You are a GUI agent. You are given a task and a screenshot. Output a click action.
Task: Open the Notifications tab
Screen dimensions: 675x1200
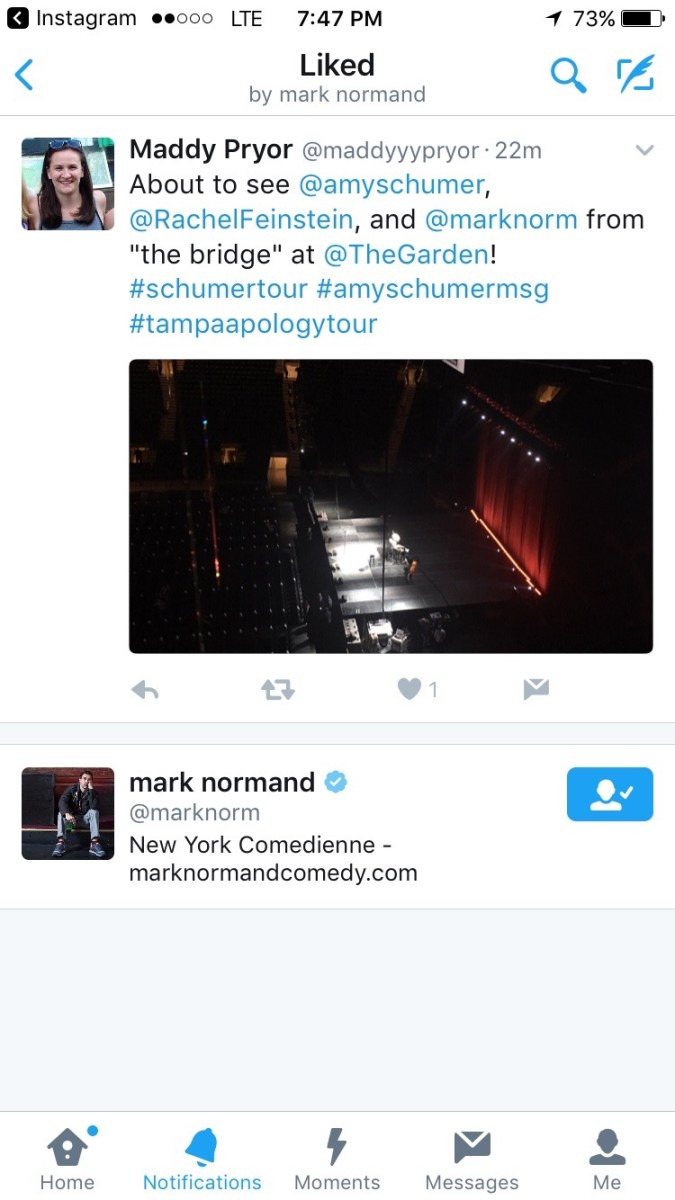(202, 1159)
